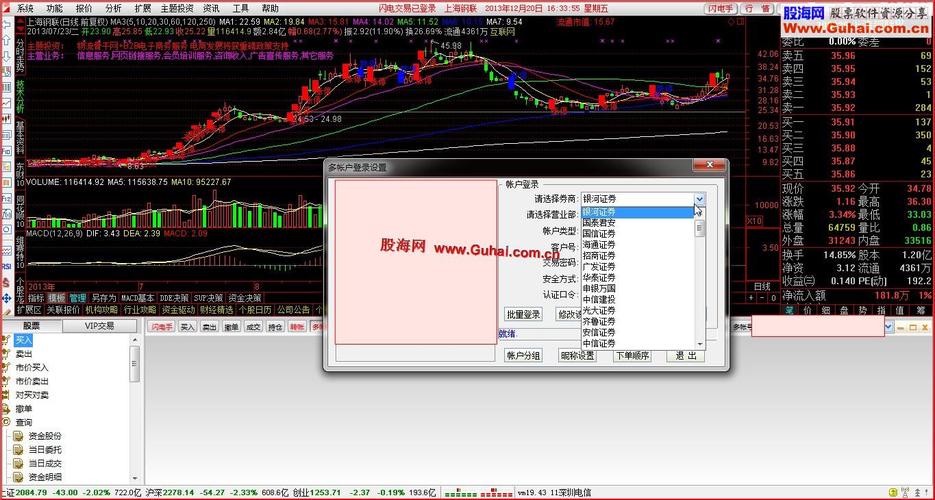Open the 关联报价 tab
This screenshot has width=935, height=500.
coord(63,310)
